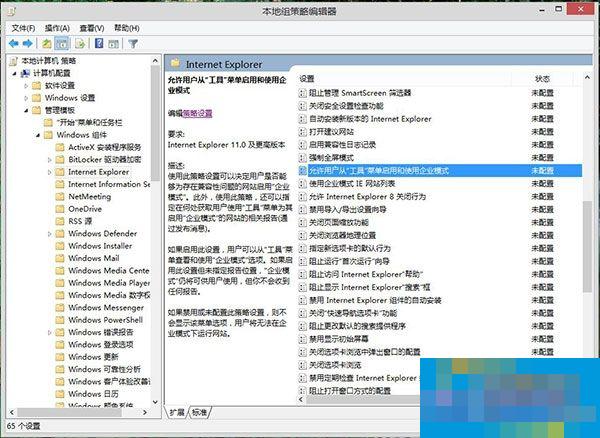Expand the Internet Explorer tree node
600x438 pixels.
[49, 172]
